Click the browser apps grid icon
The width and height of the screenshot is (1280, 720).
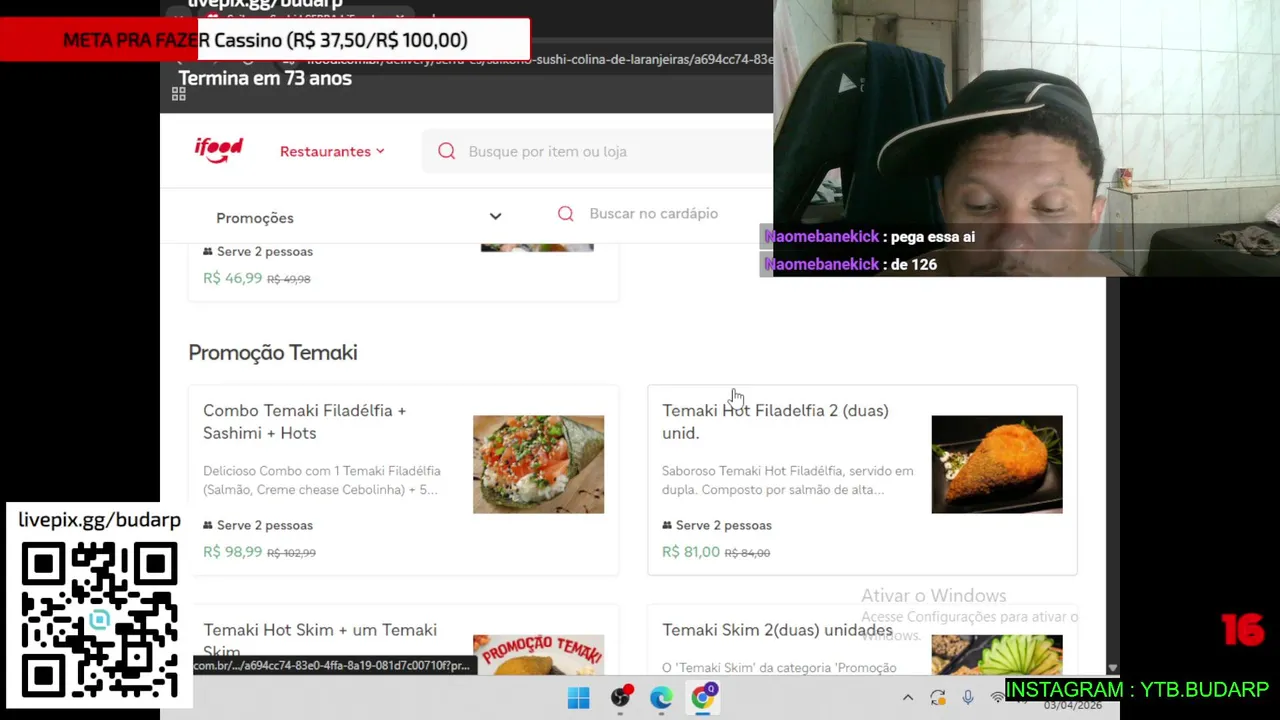pos(179,93)
